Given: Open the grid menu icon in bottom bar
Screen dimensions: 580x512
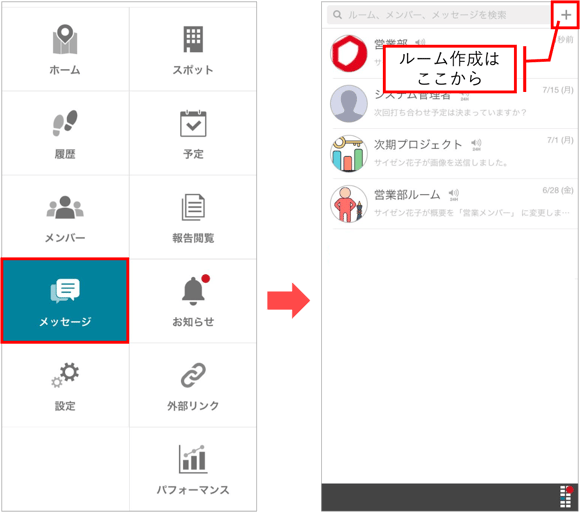Looking at the screenshot, I should pos(566,497).
